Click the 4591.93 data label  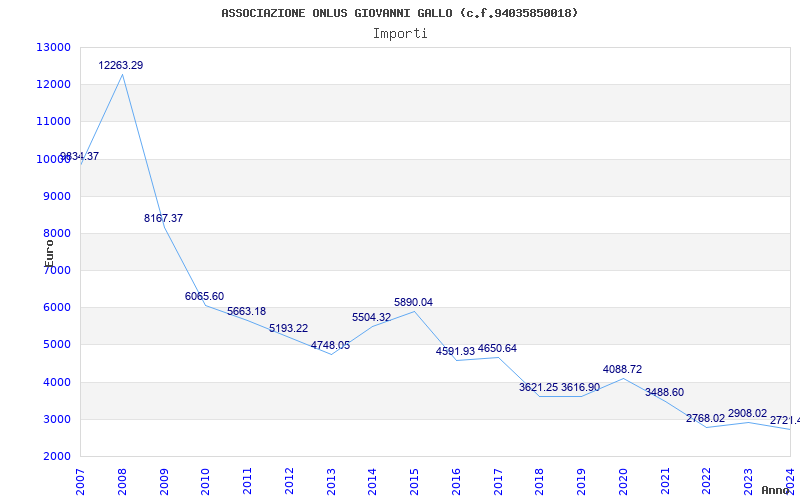pos(455,351)
